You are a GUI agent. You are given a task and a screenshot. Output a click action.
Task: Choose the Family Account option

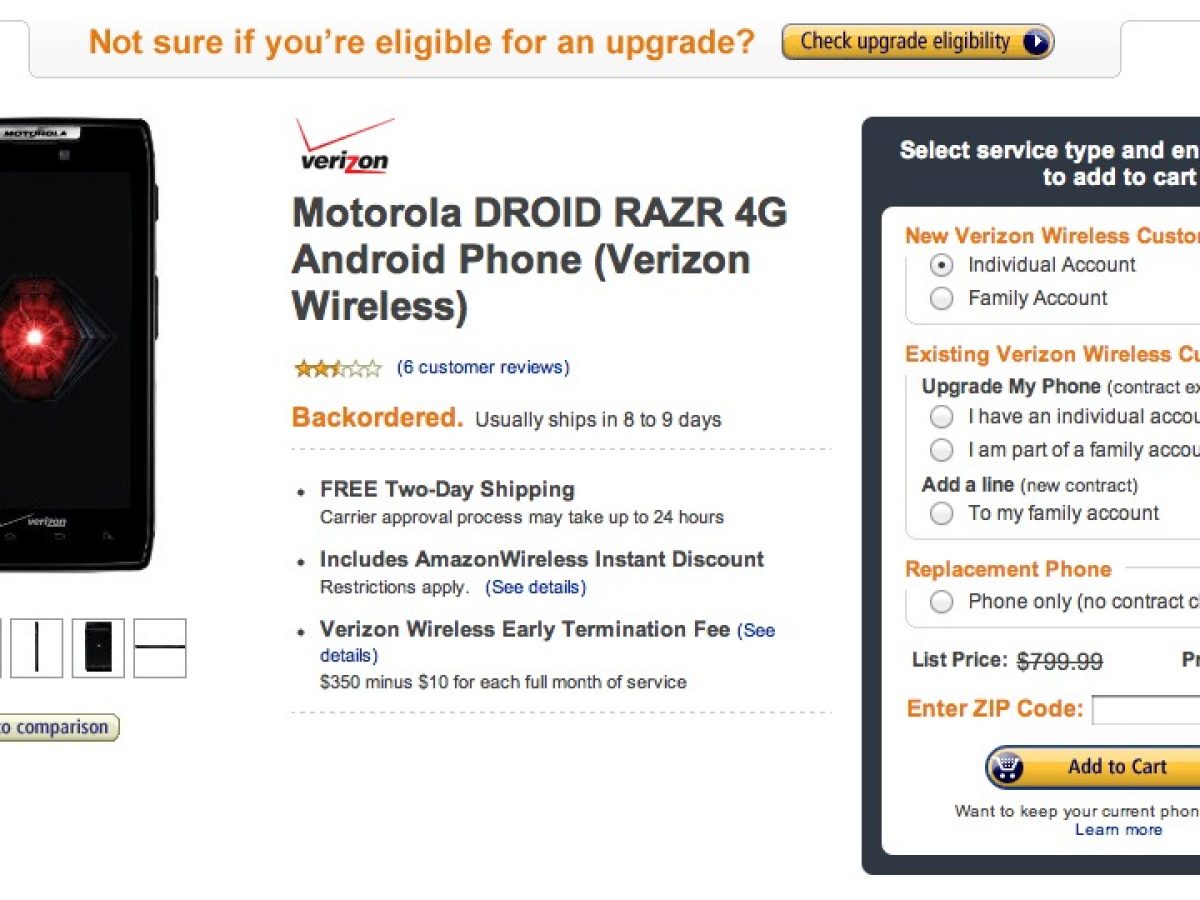941,298
